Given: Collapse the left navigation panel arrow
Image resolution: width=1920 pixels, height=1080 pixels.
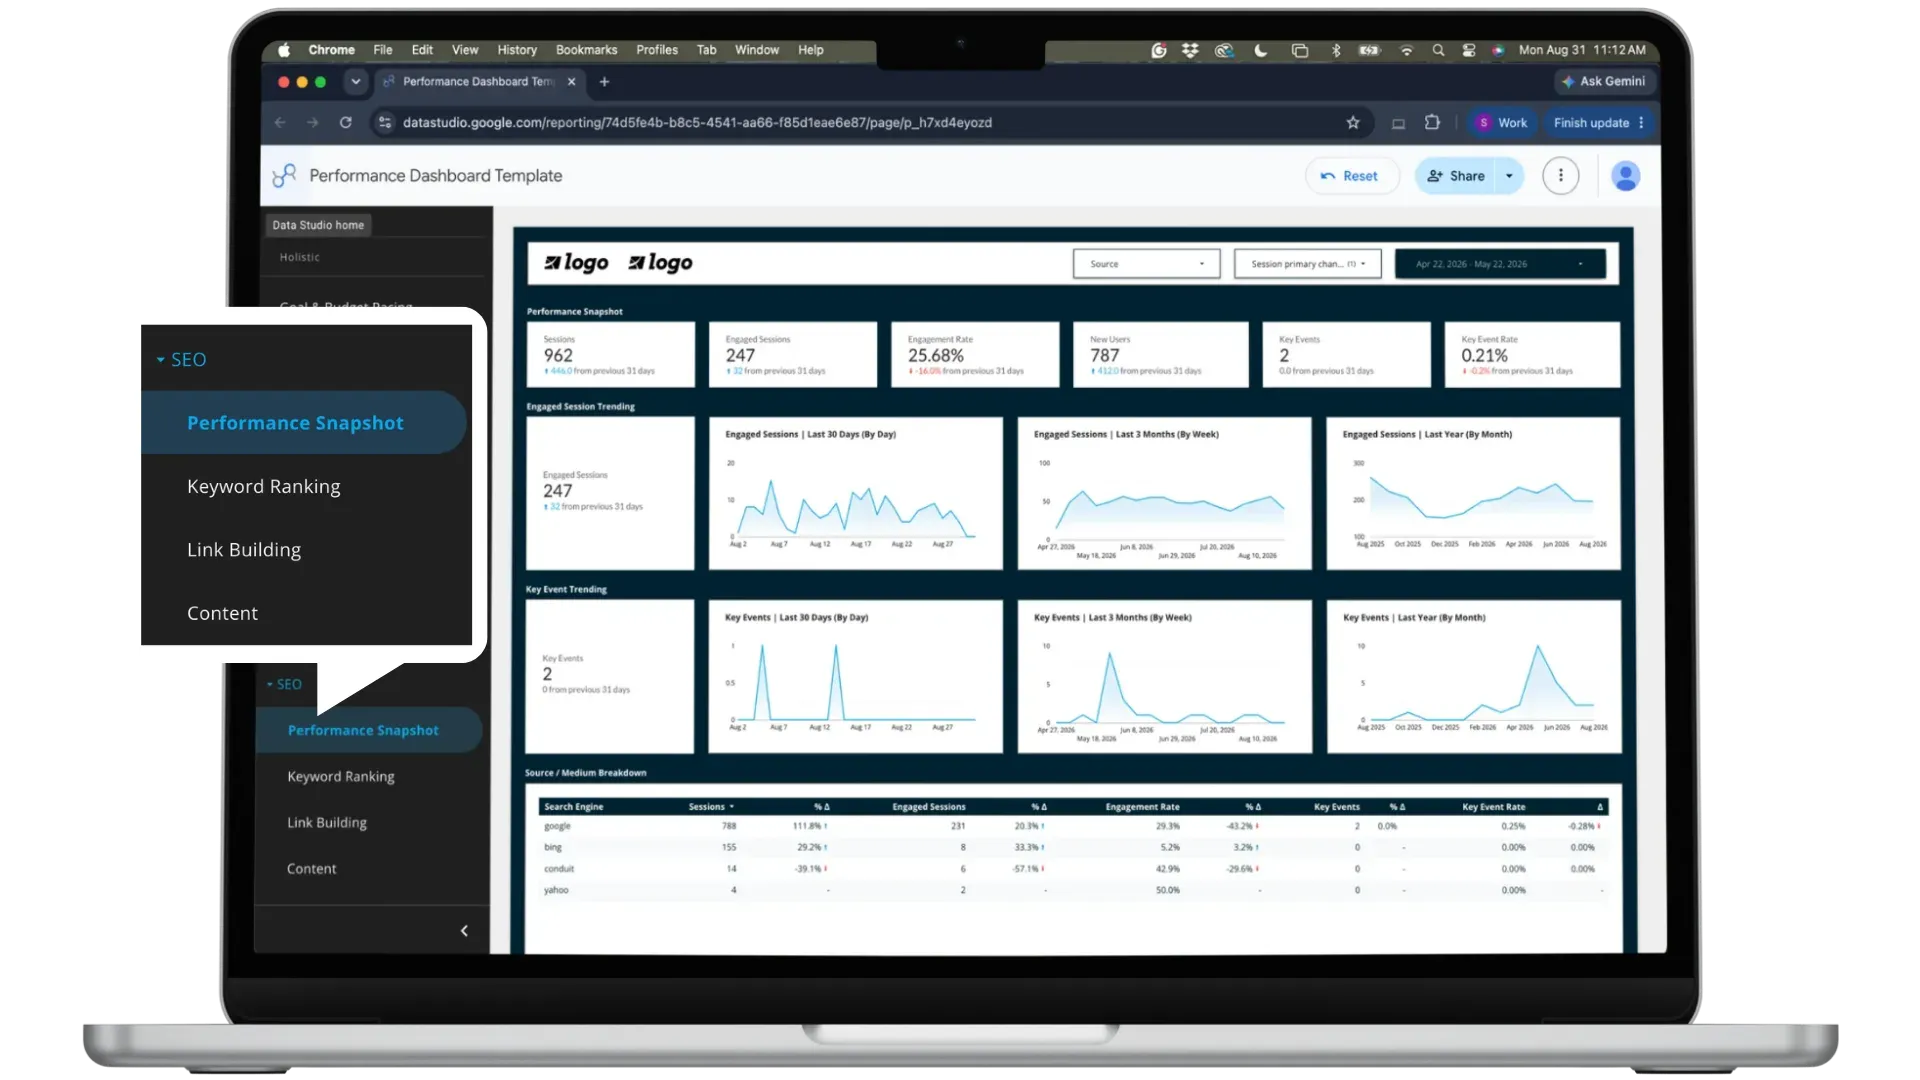Looking at the screenshot, I should pyautogui.click(x=464, y=931).
